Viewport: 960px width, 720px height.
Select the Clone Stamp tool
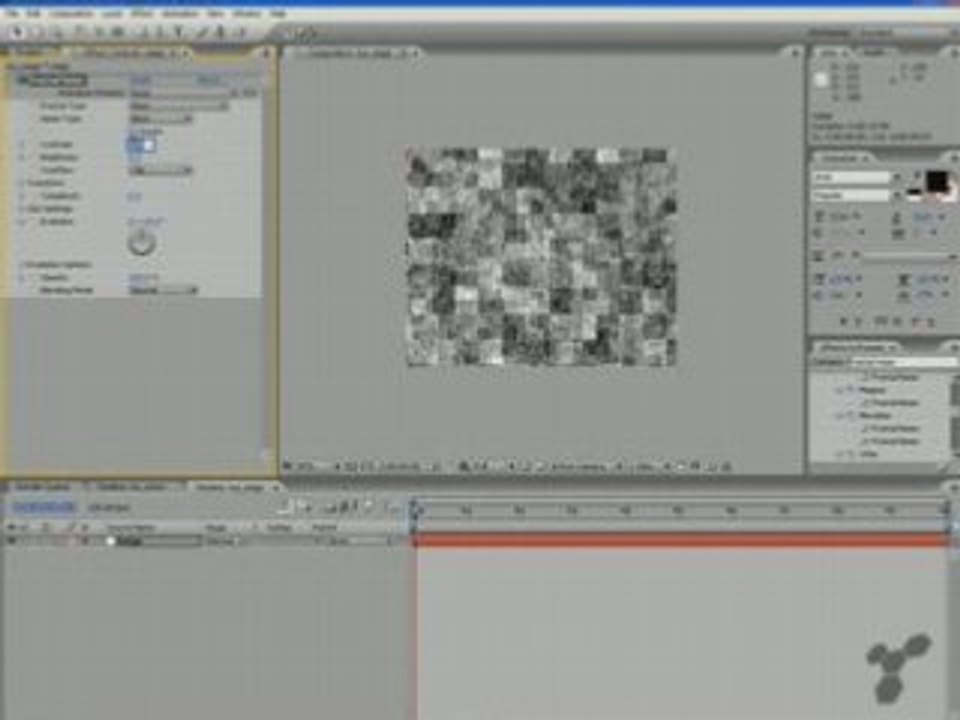tap(220, 32)
